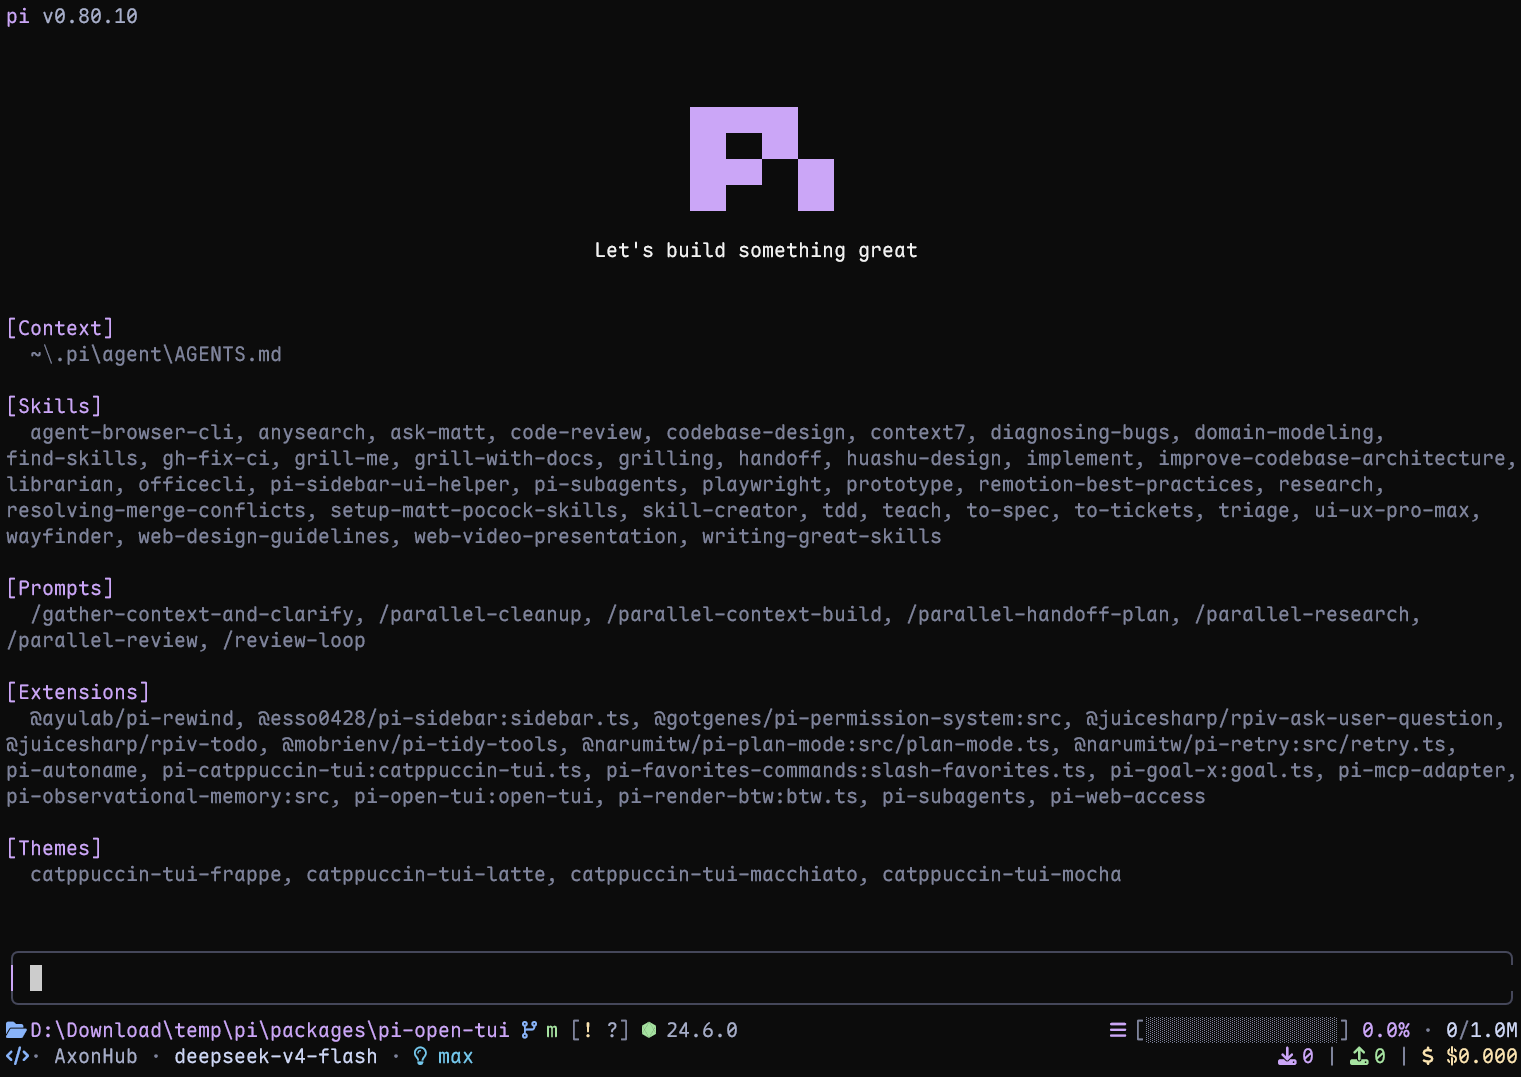Click the purple pi logo

pos(762,159)
